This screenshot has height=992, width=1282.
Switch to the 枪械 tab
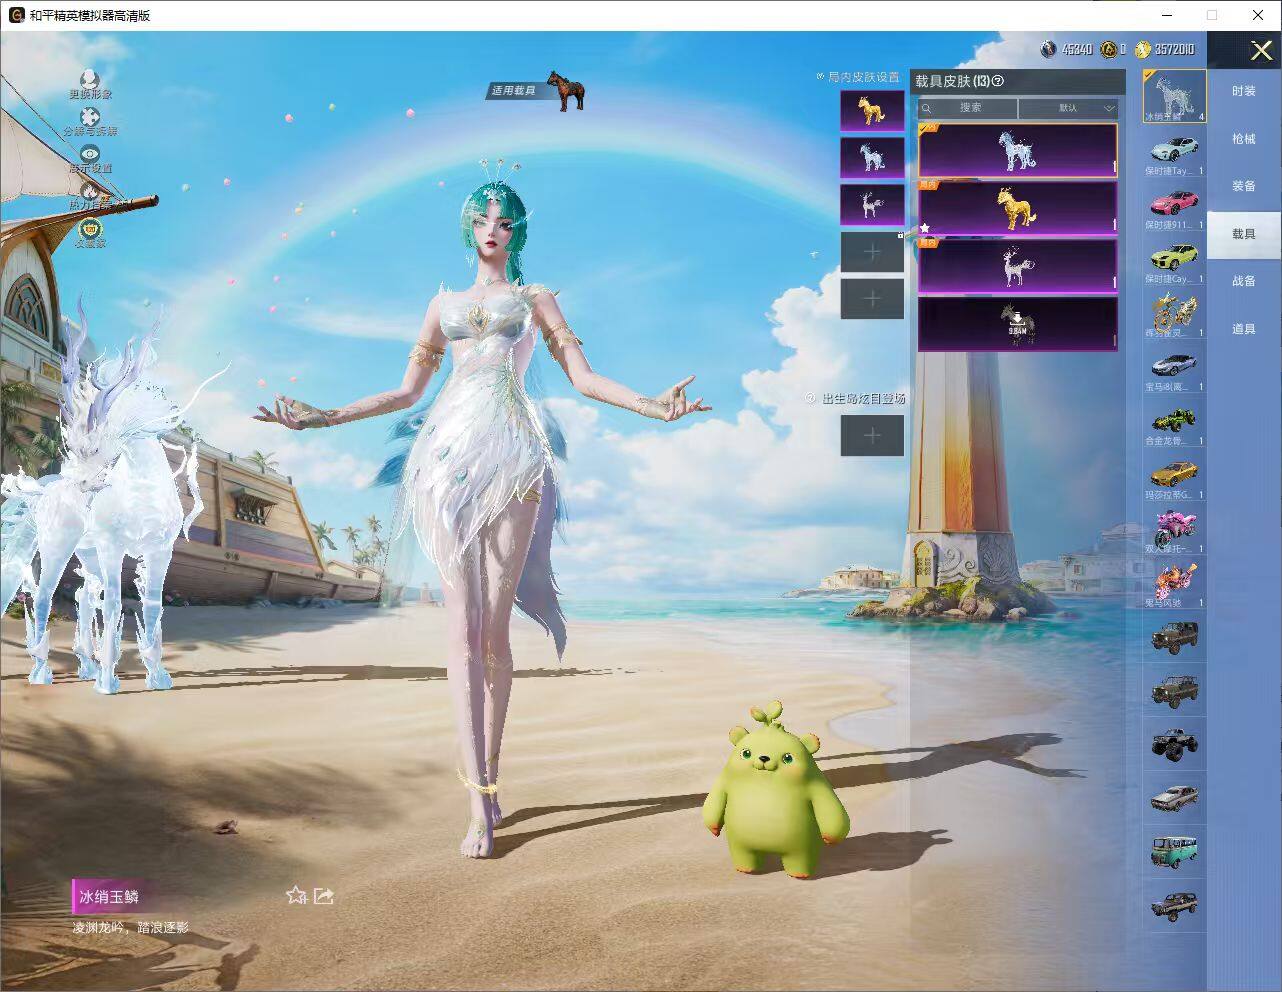tap(1244, 139)
